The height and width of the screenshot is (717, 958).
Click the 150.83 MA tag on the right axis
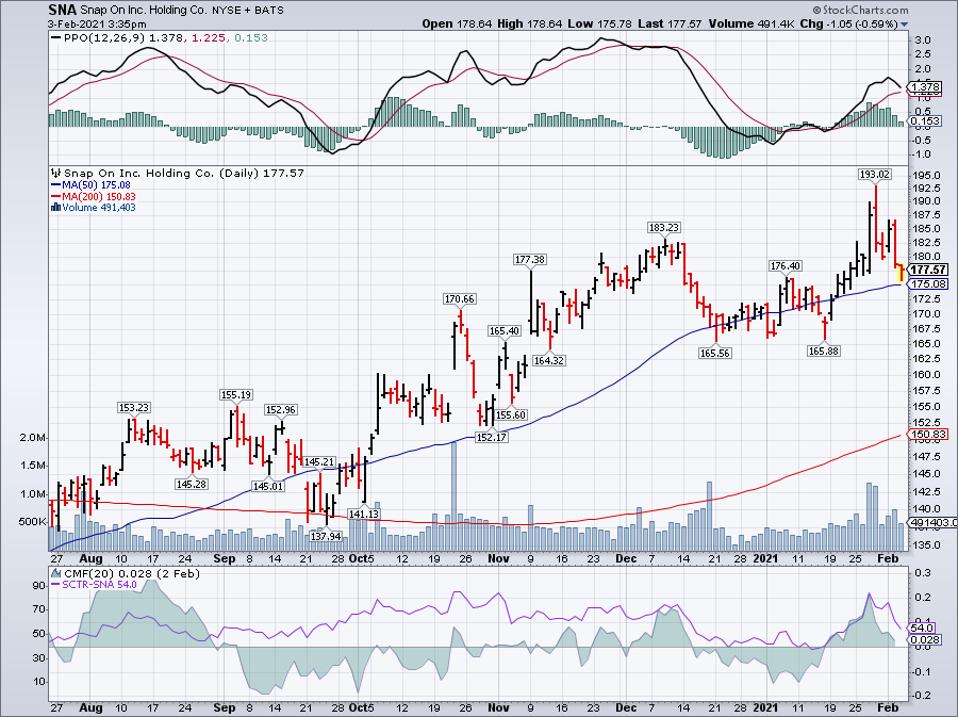pyautogui.click(x=928, y=435)
